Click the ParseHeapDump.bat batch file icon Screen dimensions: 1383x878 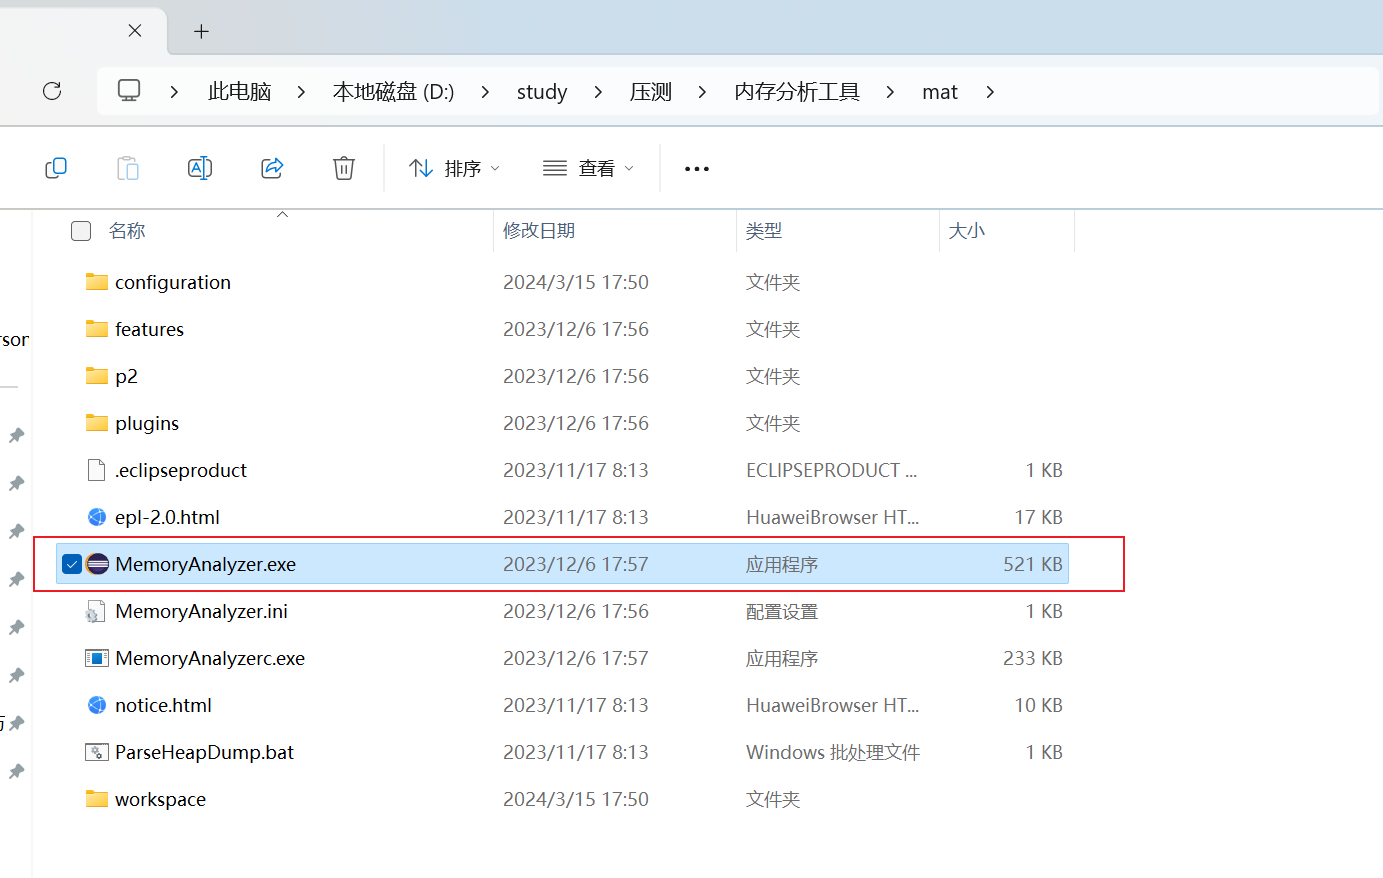[97, 752]
